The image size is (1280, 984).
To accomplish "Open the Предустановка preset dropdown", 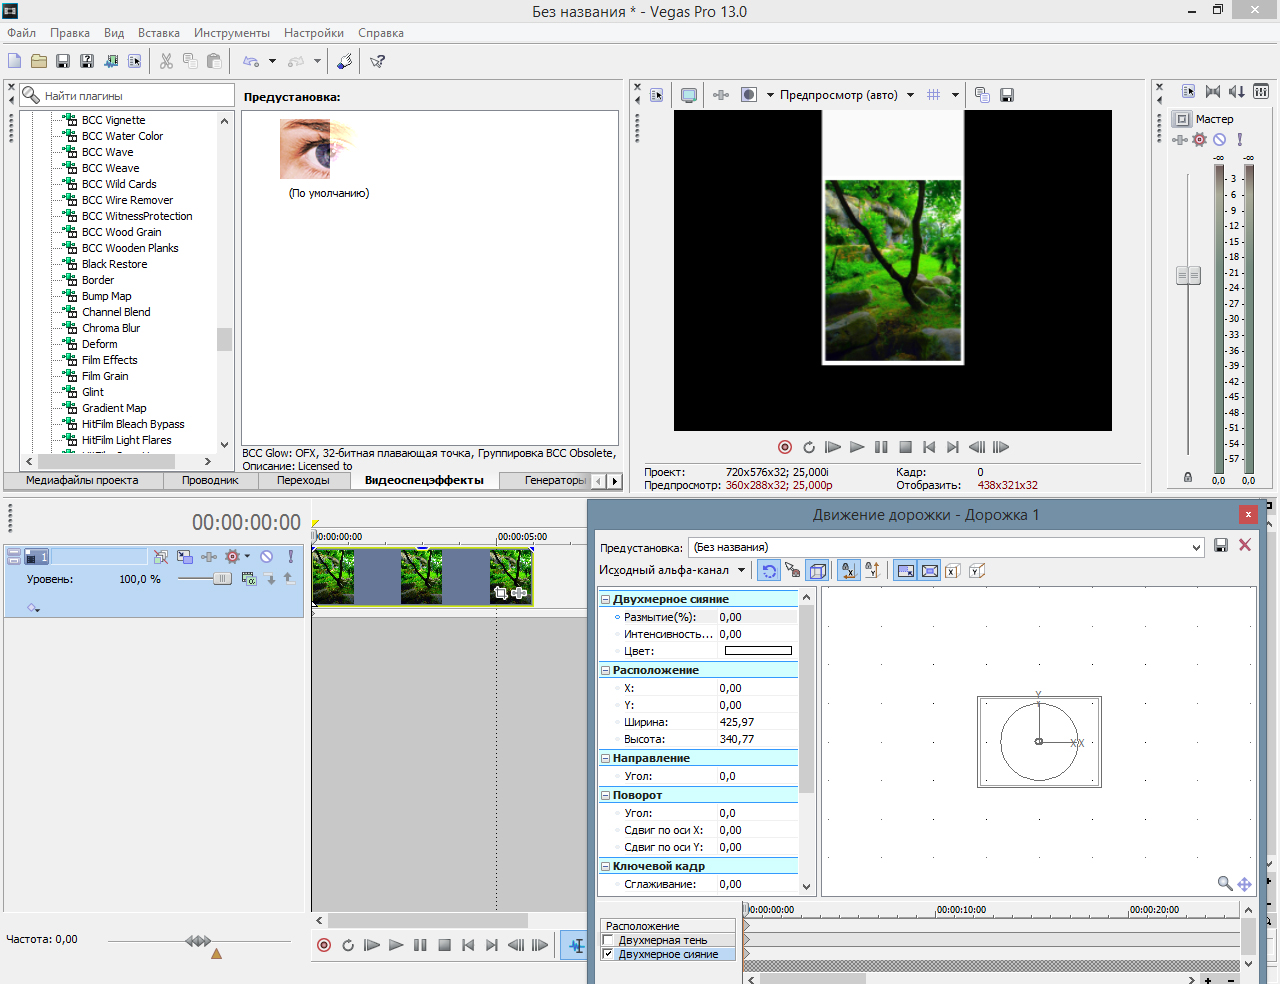I will tap(1196, 547).
